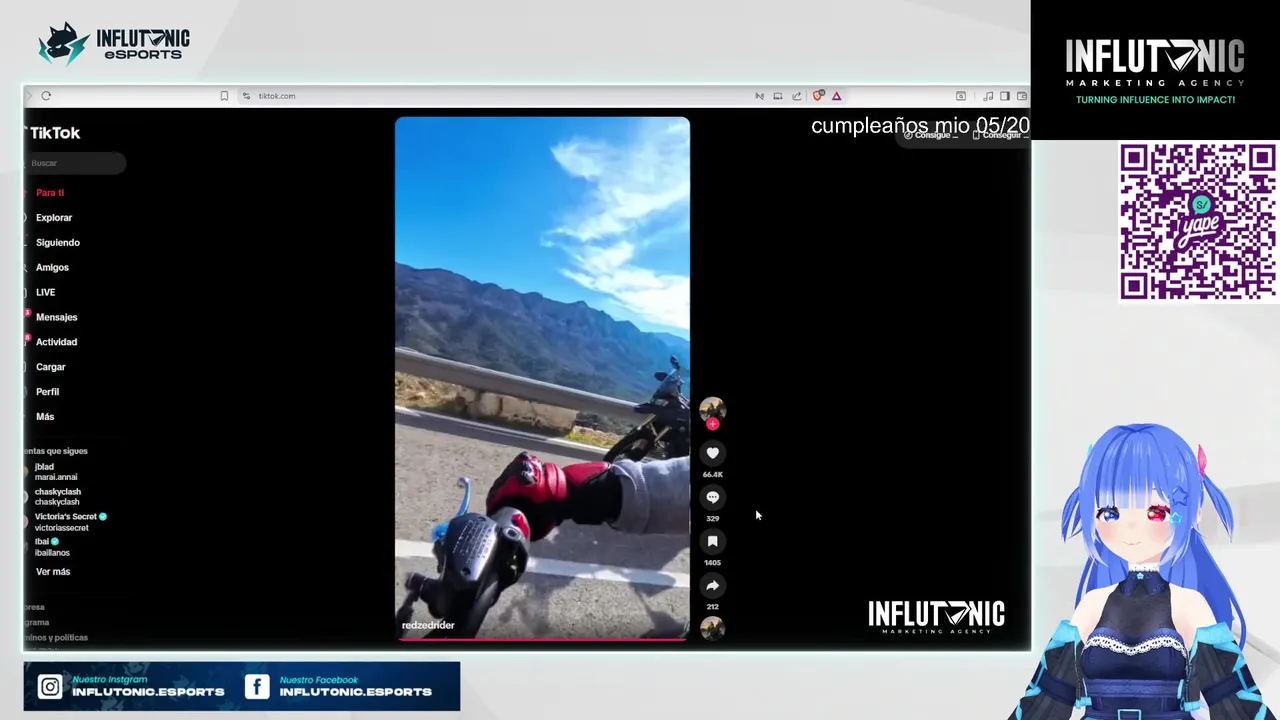
Task: Open the comments bubble icon
Action: pos(712,497)
